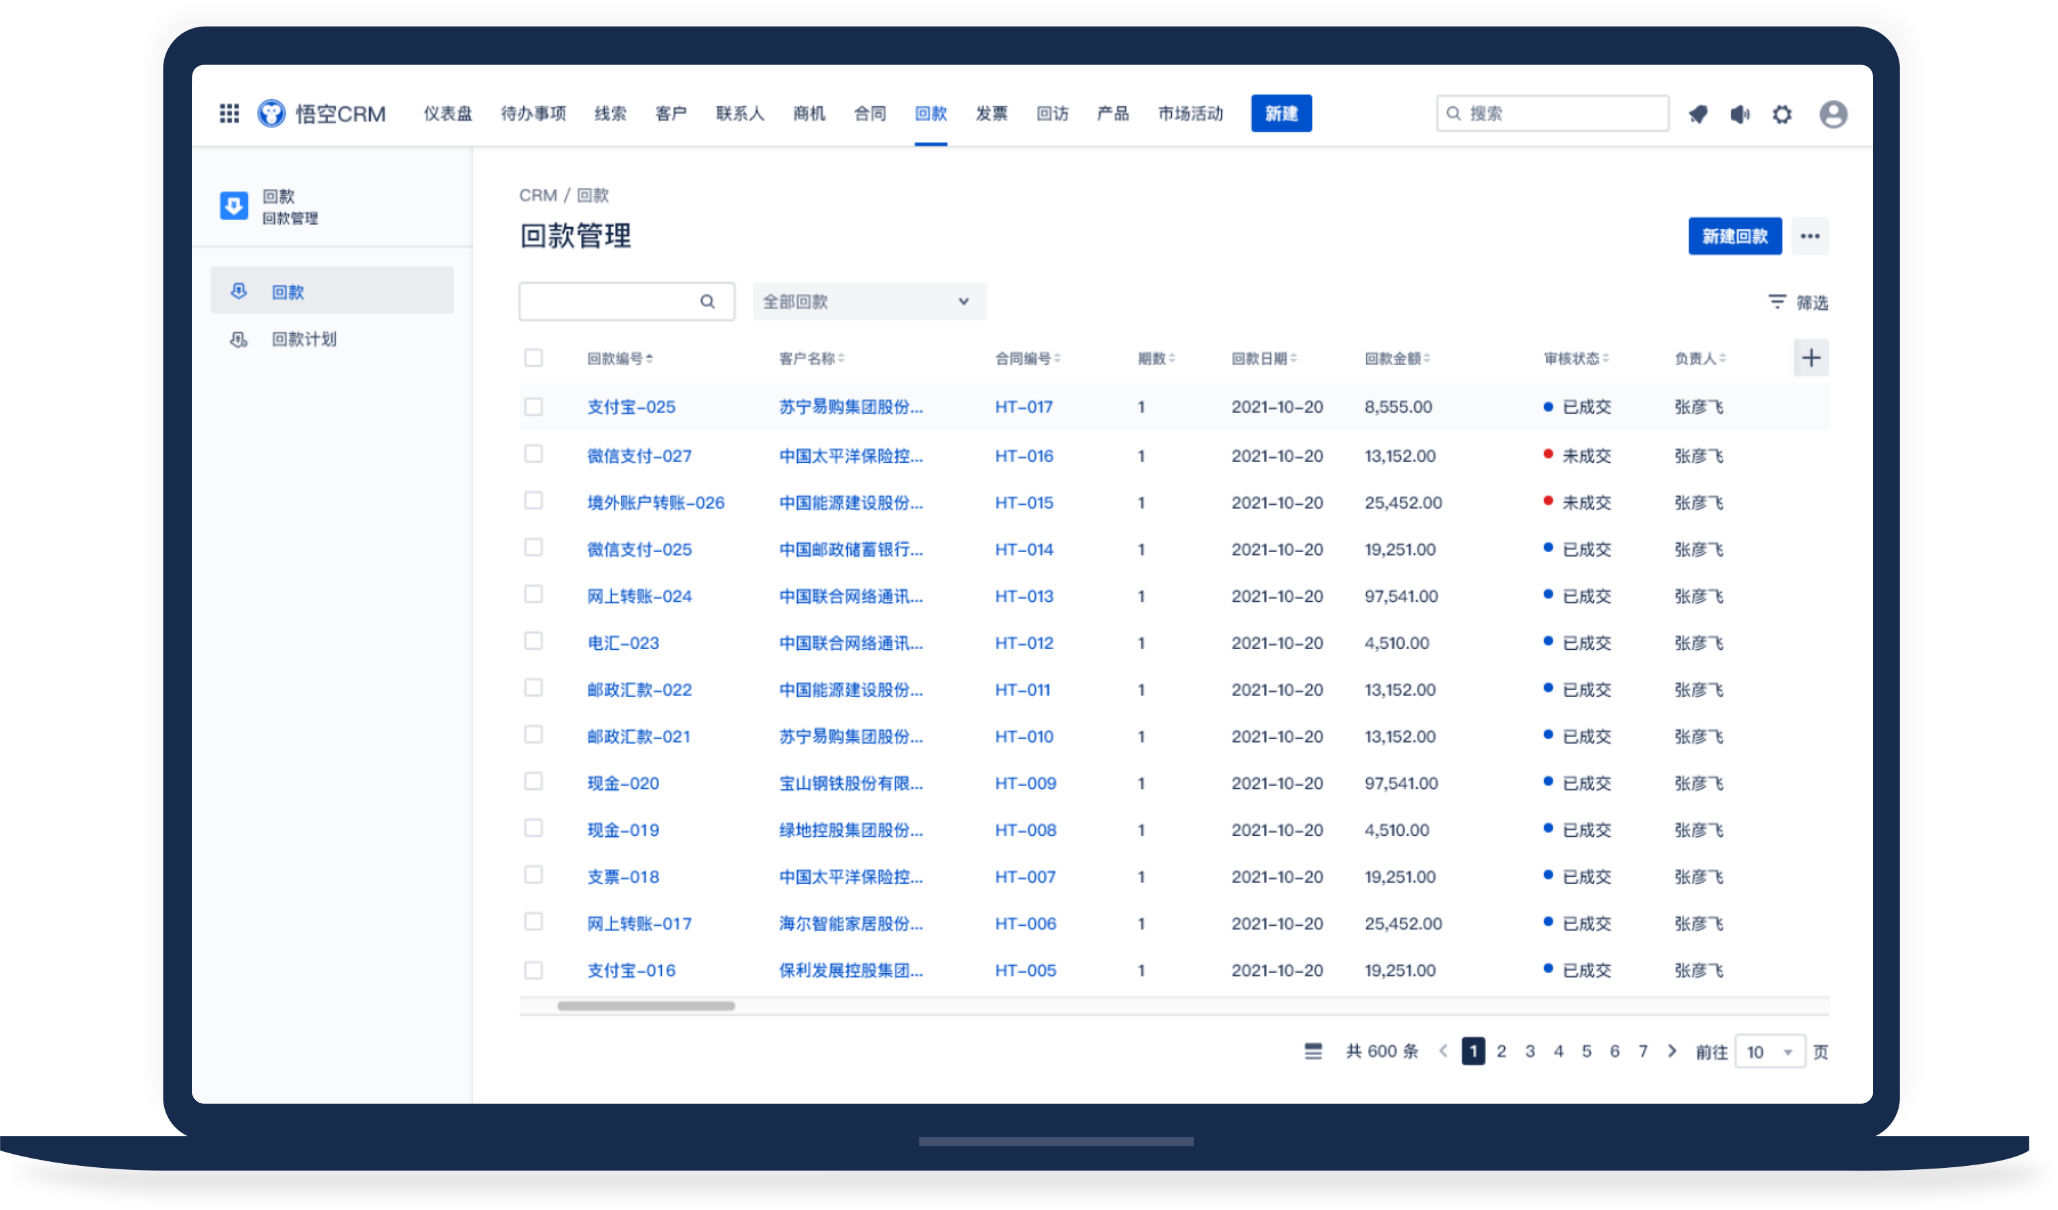
Task: Open the user avatar profile icon
Action: (1833, 115)
